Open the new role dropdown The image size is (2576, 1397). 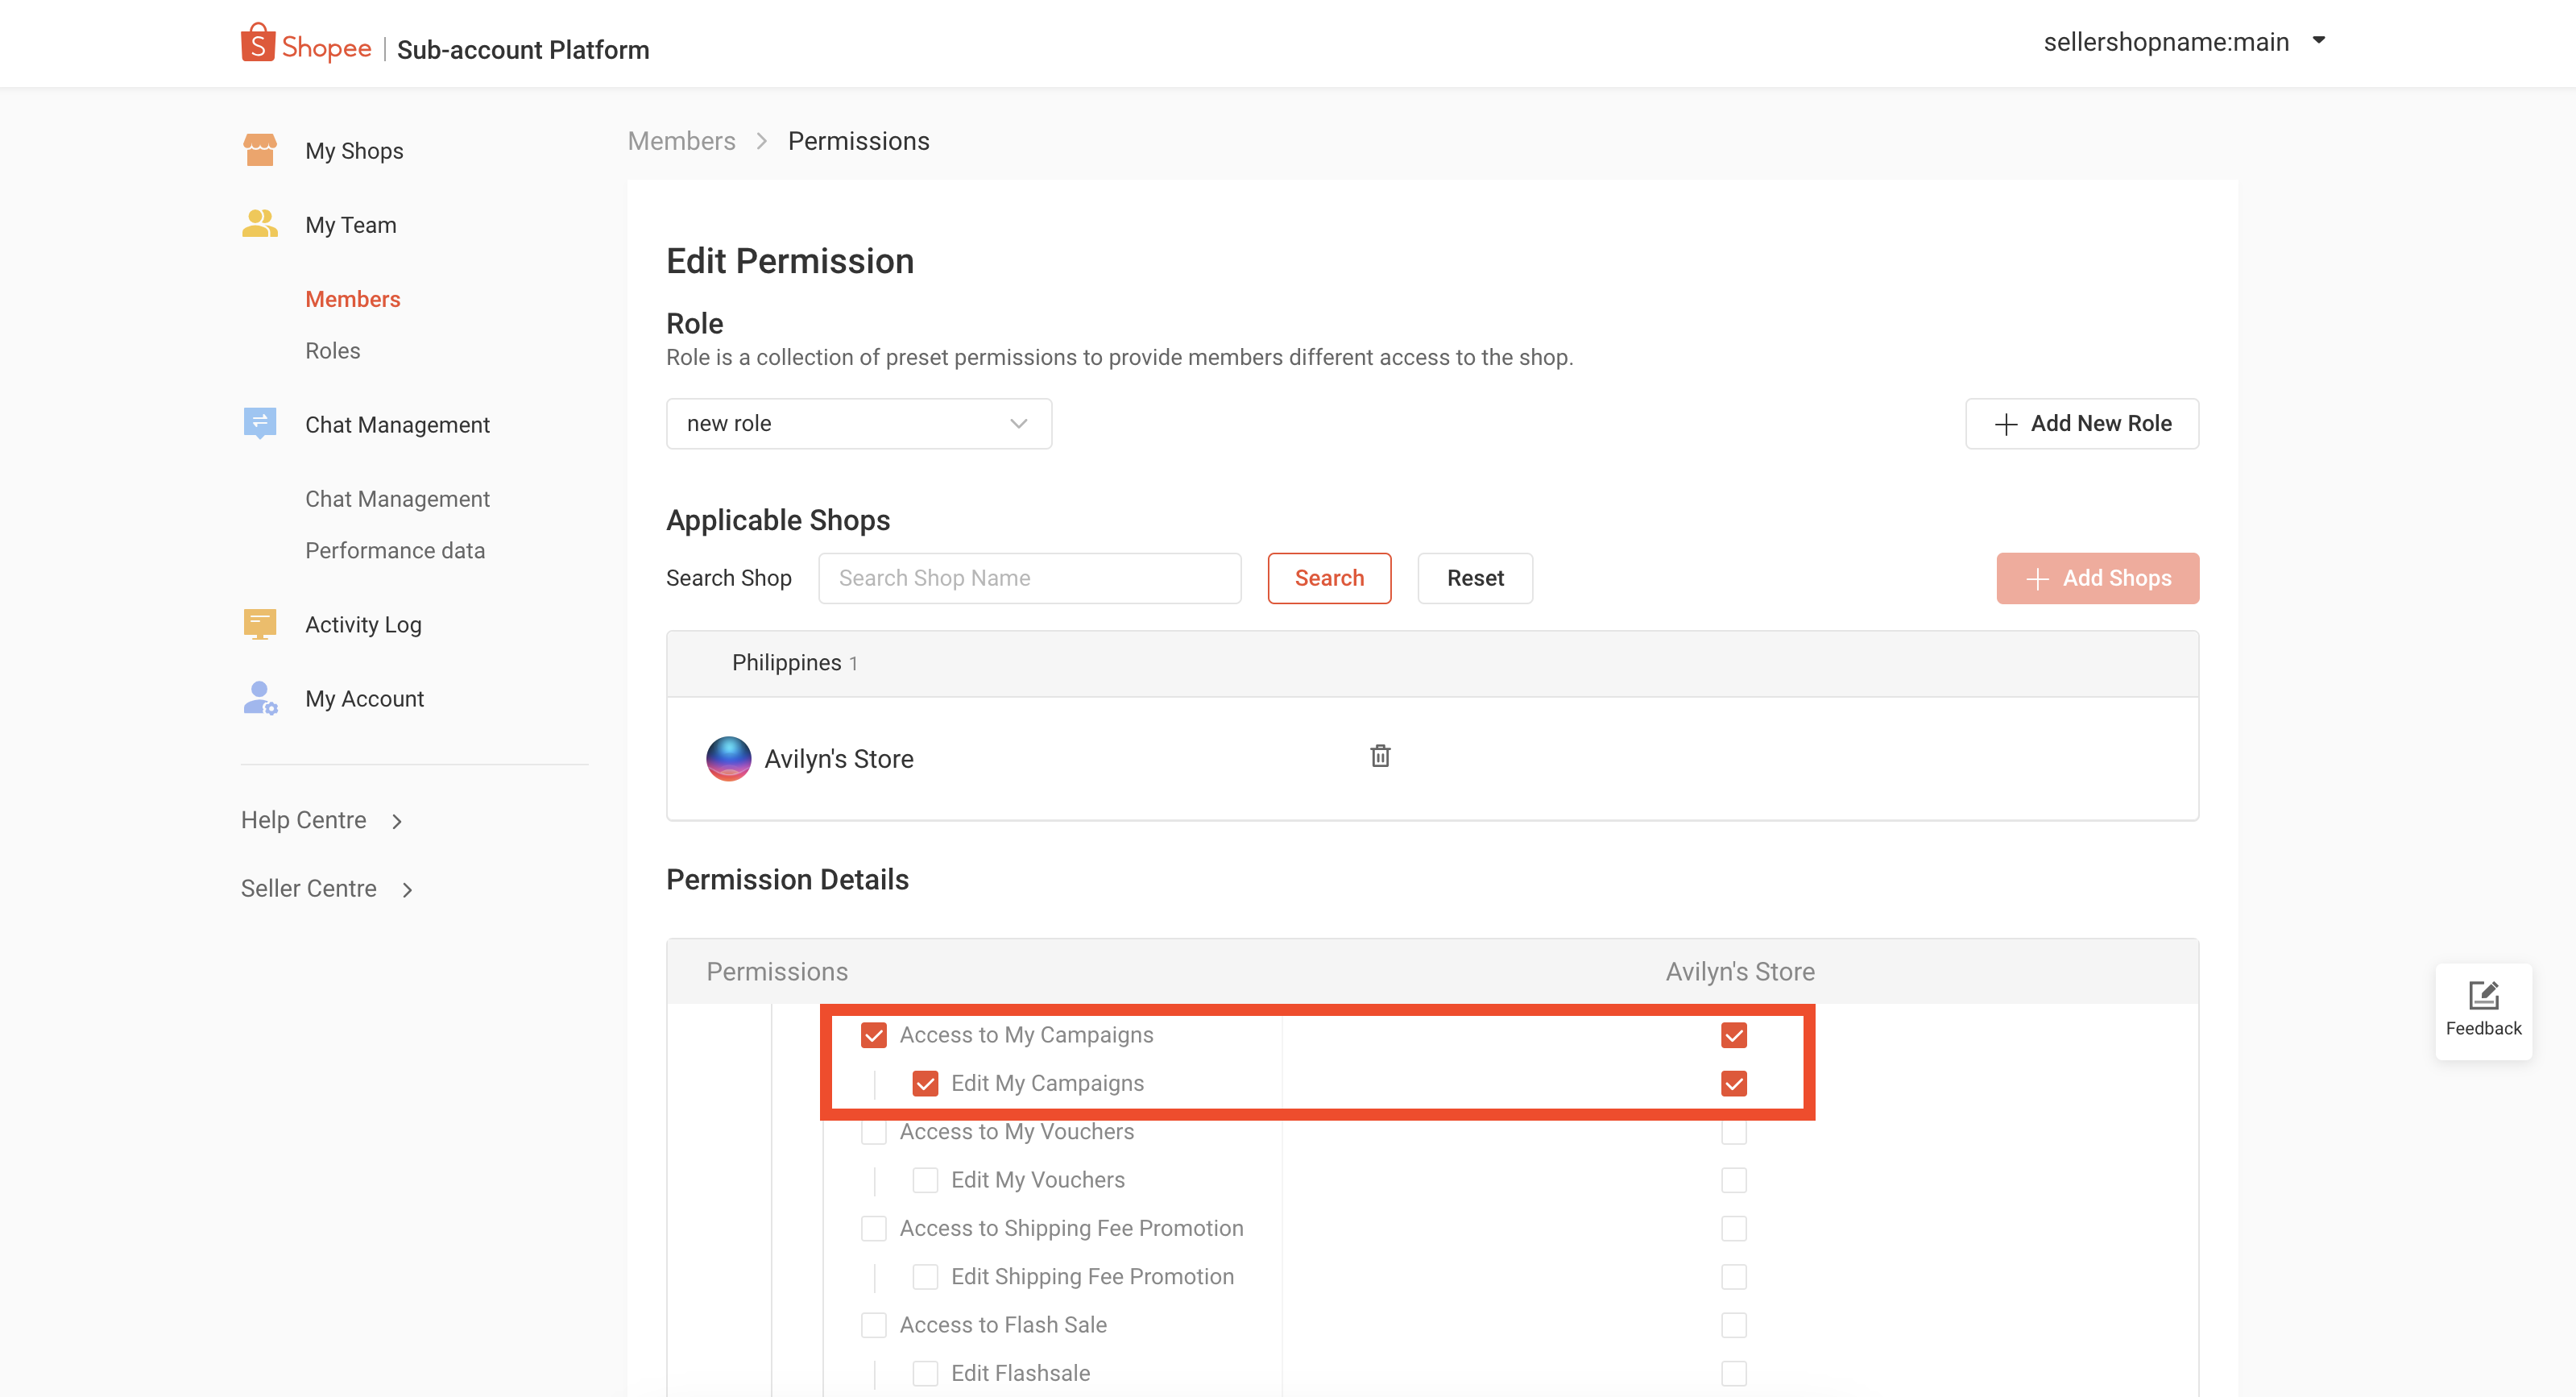(x=858, y=423)
